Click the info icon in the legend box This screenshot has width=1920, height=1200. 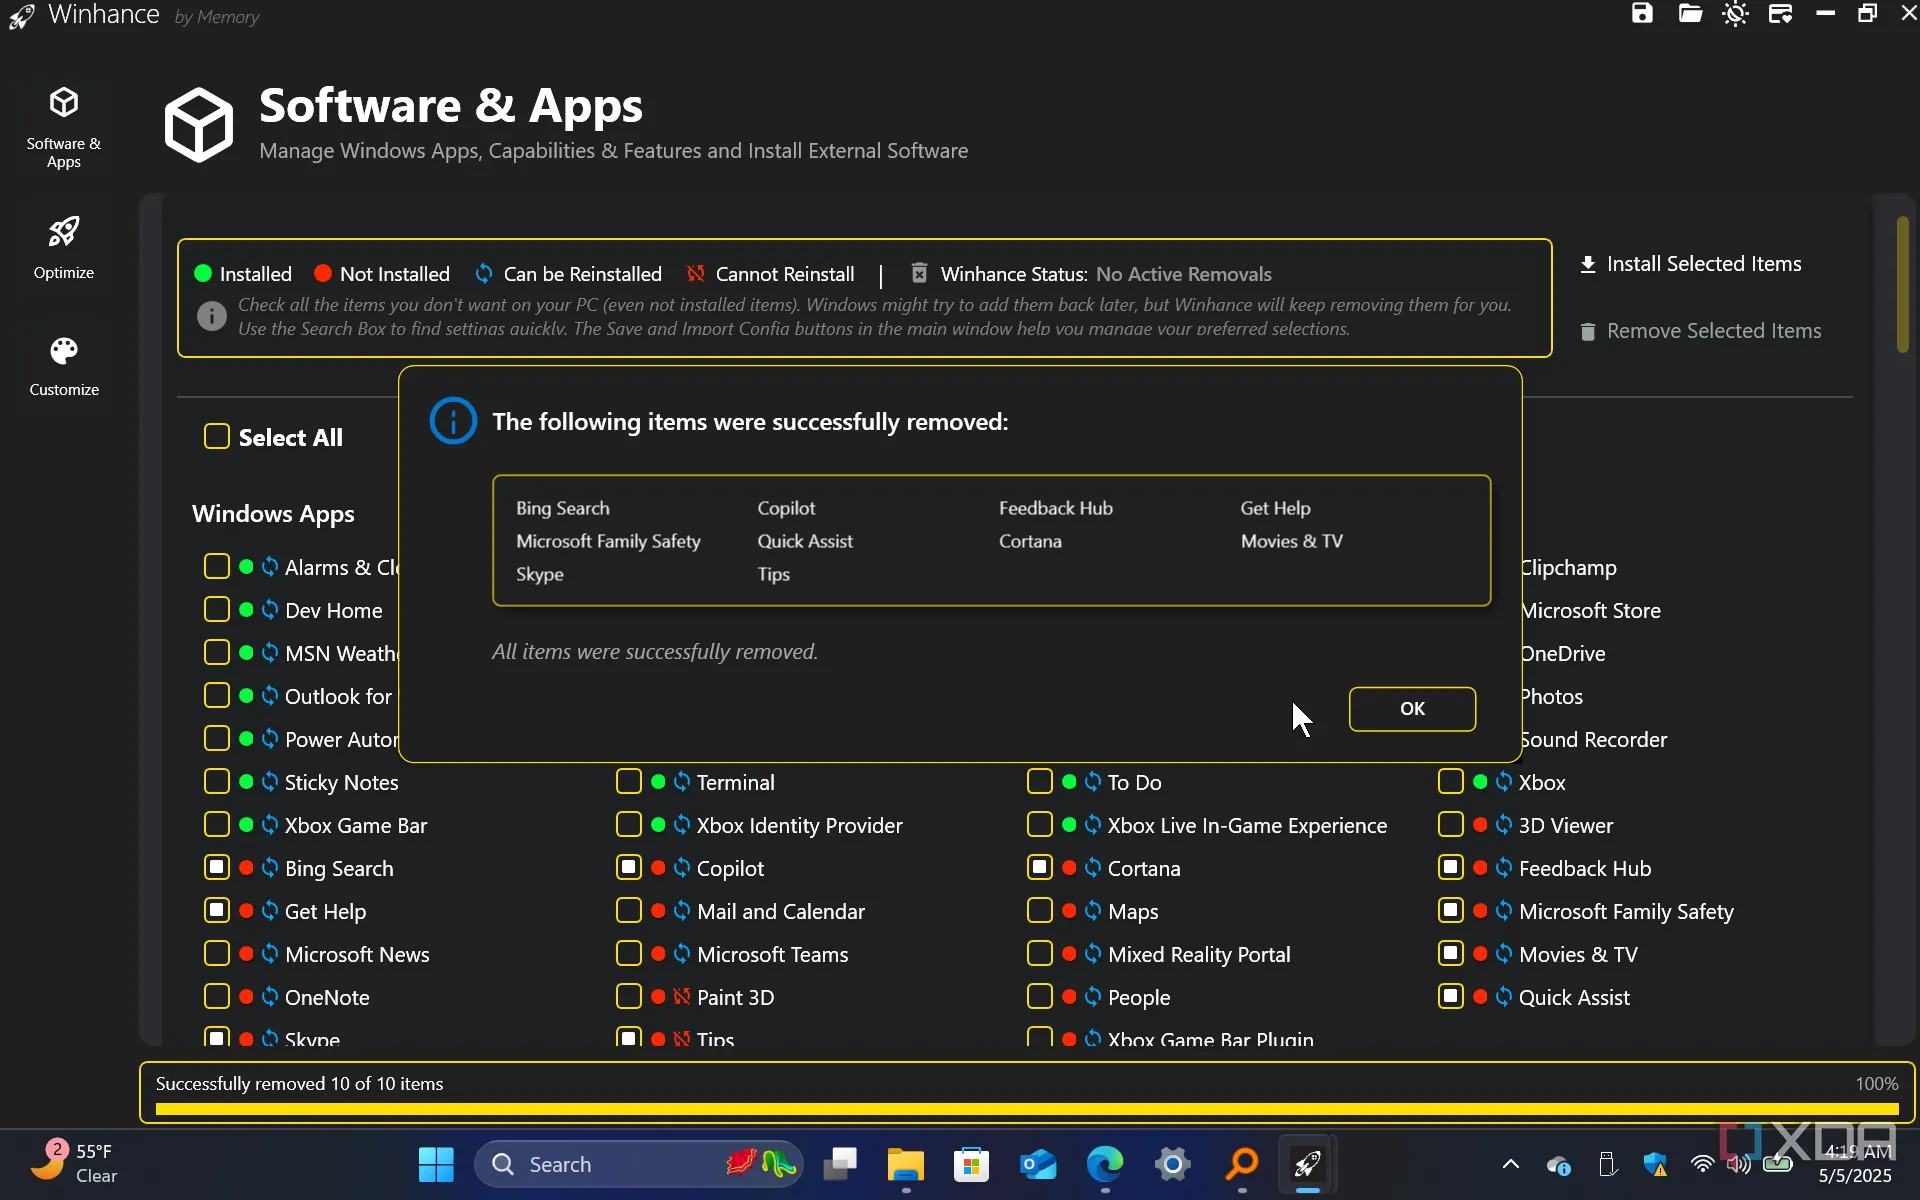click(x=211, y=316)
